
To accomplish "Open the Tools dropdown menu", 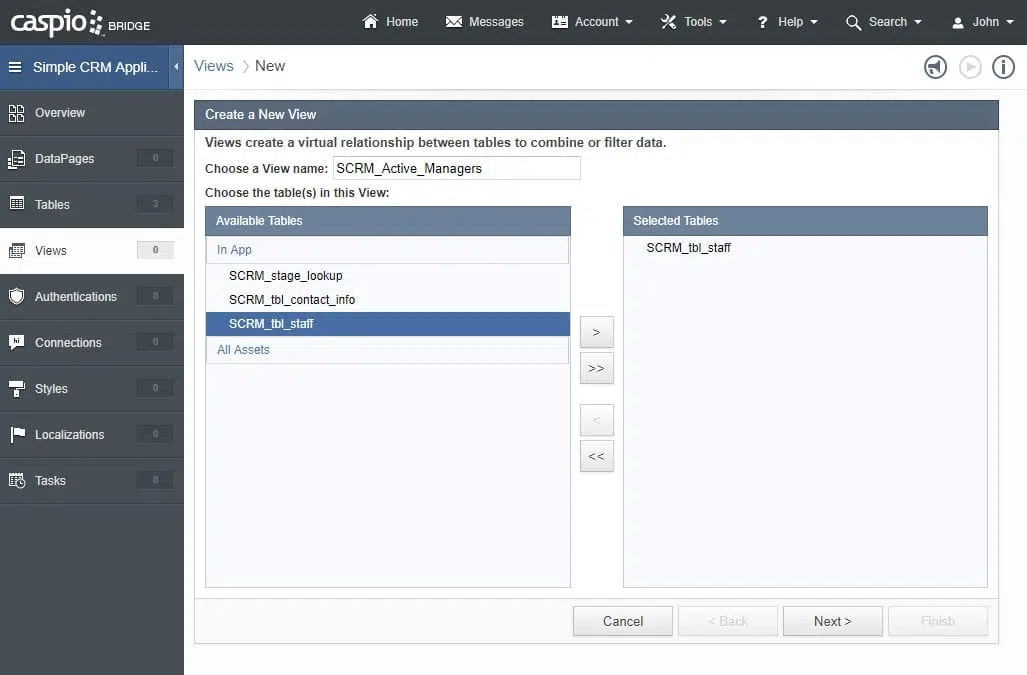I will [x=694, y=22].
